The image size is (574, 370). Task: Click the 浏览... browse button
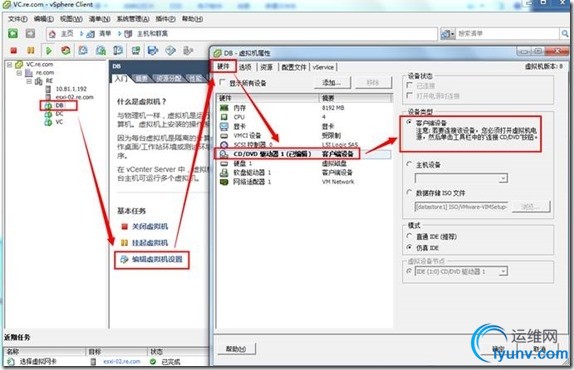pos(531,207)
